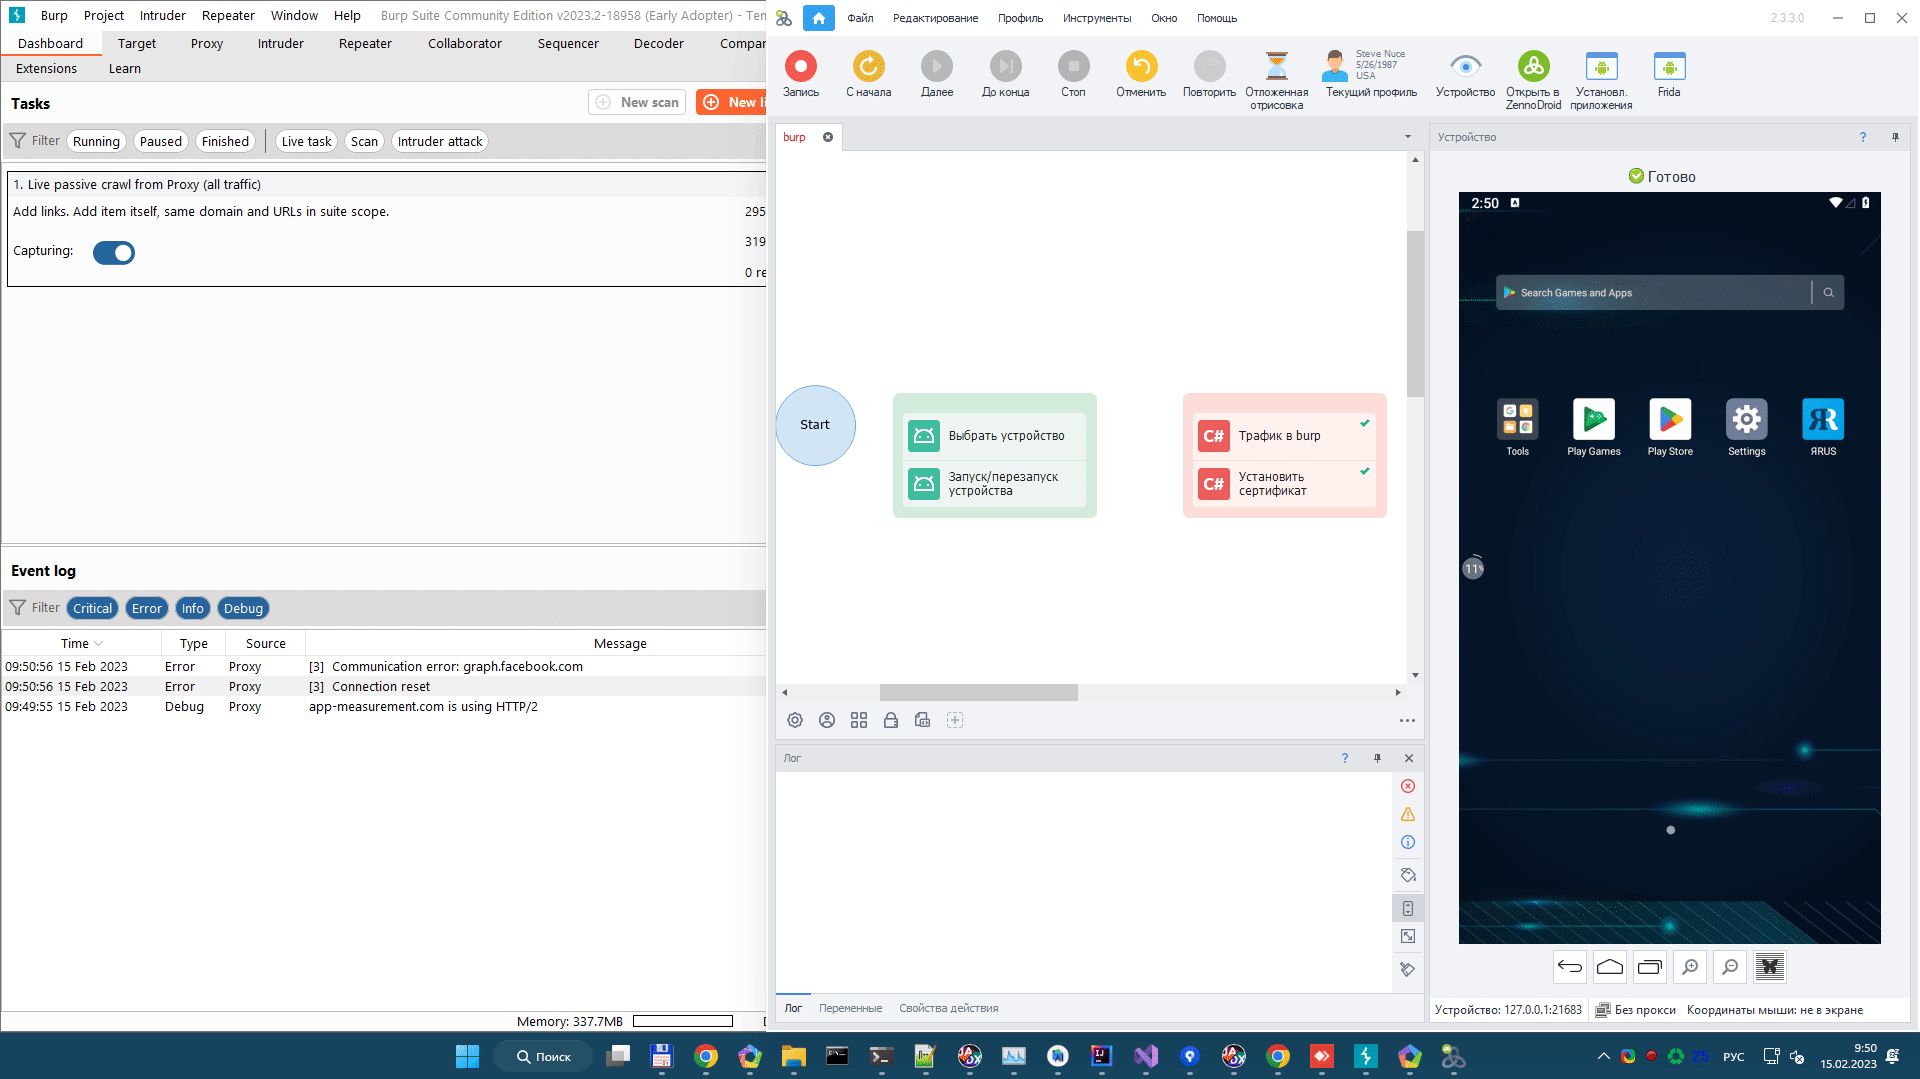Toggle warning filter in Лог panel
This screenshot has height=1079, width=1920.
pos(1408,814)
